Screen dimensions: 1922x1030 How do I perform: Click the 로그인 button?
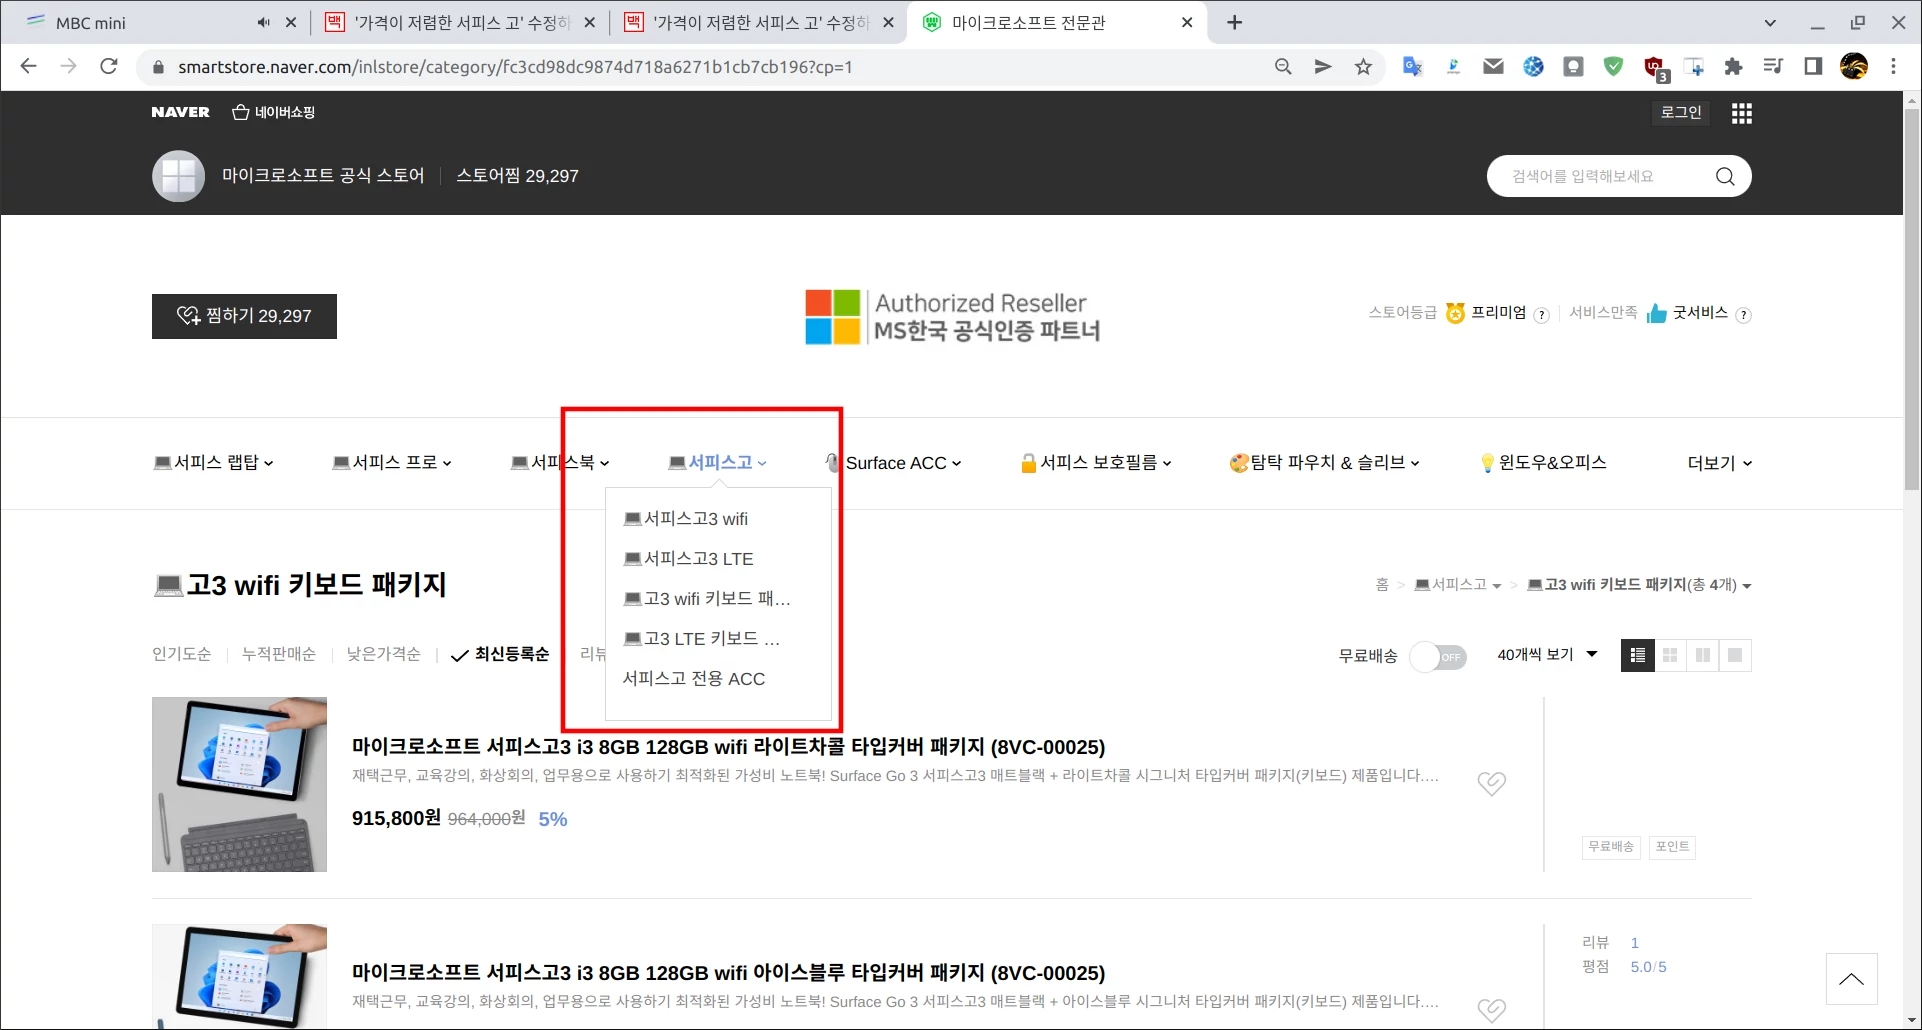click(x=1681, y=112)
